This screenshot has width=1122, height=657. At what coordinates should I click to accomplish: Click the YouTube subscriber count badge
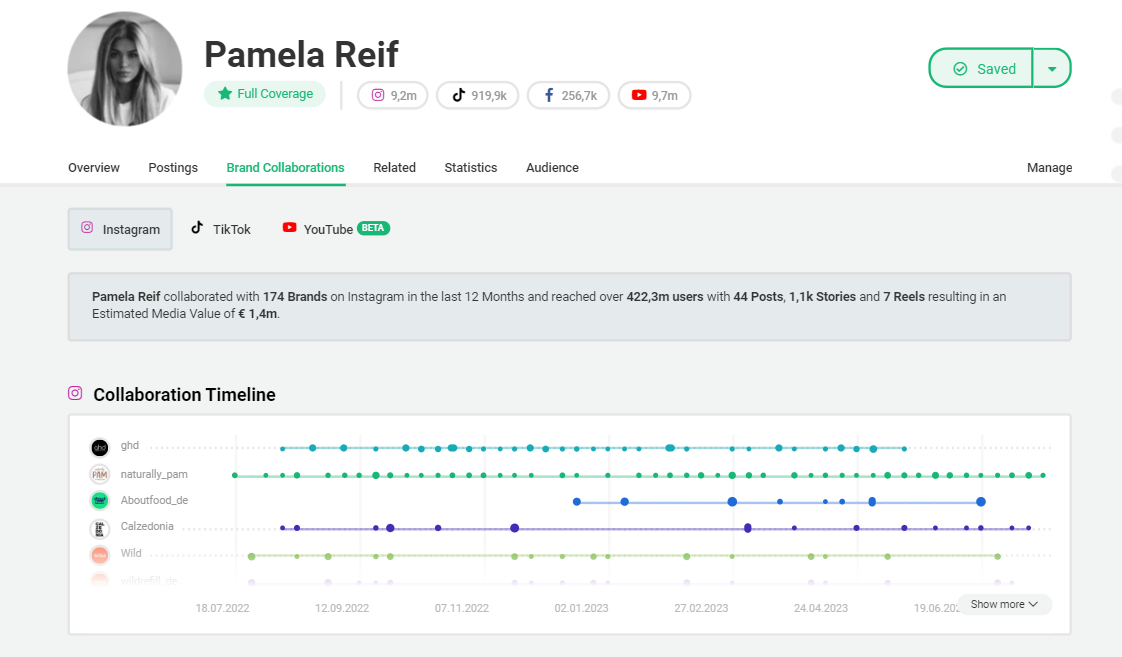point(654,96)
